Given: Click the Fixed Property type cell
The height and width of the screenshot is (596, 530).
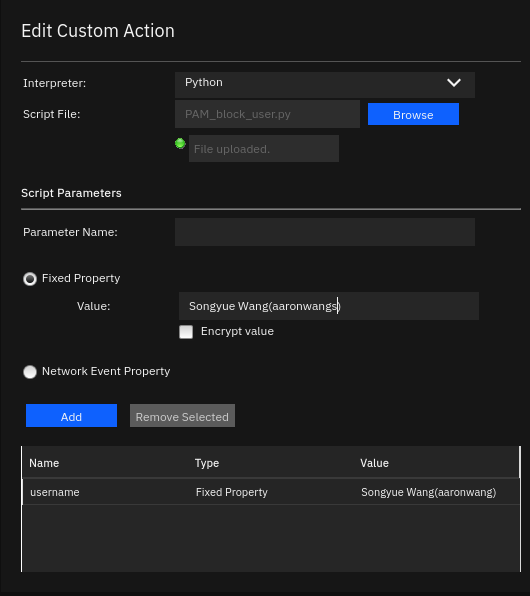Looking at the screenshot, I should [x=232, y=492].
